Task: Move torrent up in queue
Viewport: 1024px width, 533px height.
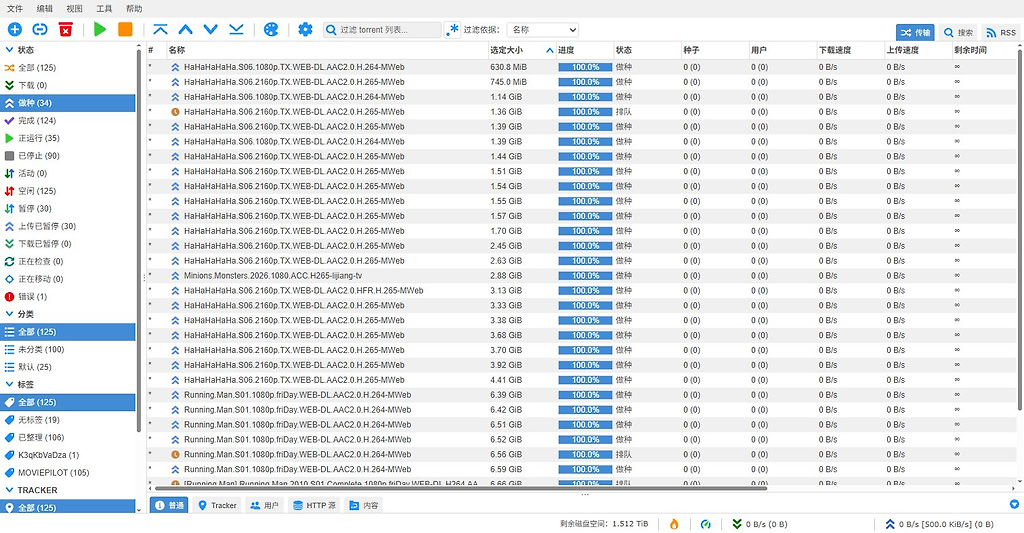Action: click(185, 29)
